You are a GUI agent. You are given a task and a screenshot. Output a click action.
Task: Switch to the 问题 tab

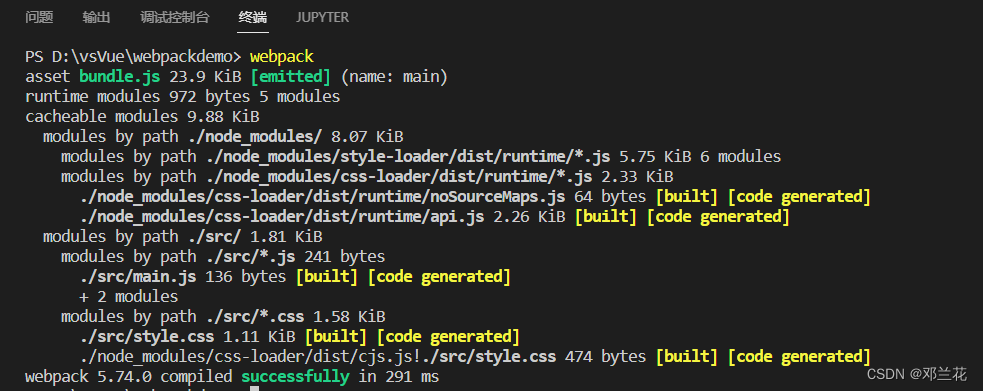(x=39, y=18)
